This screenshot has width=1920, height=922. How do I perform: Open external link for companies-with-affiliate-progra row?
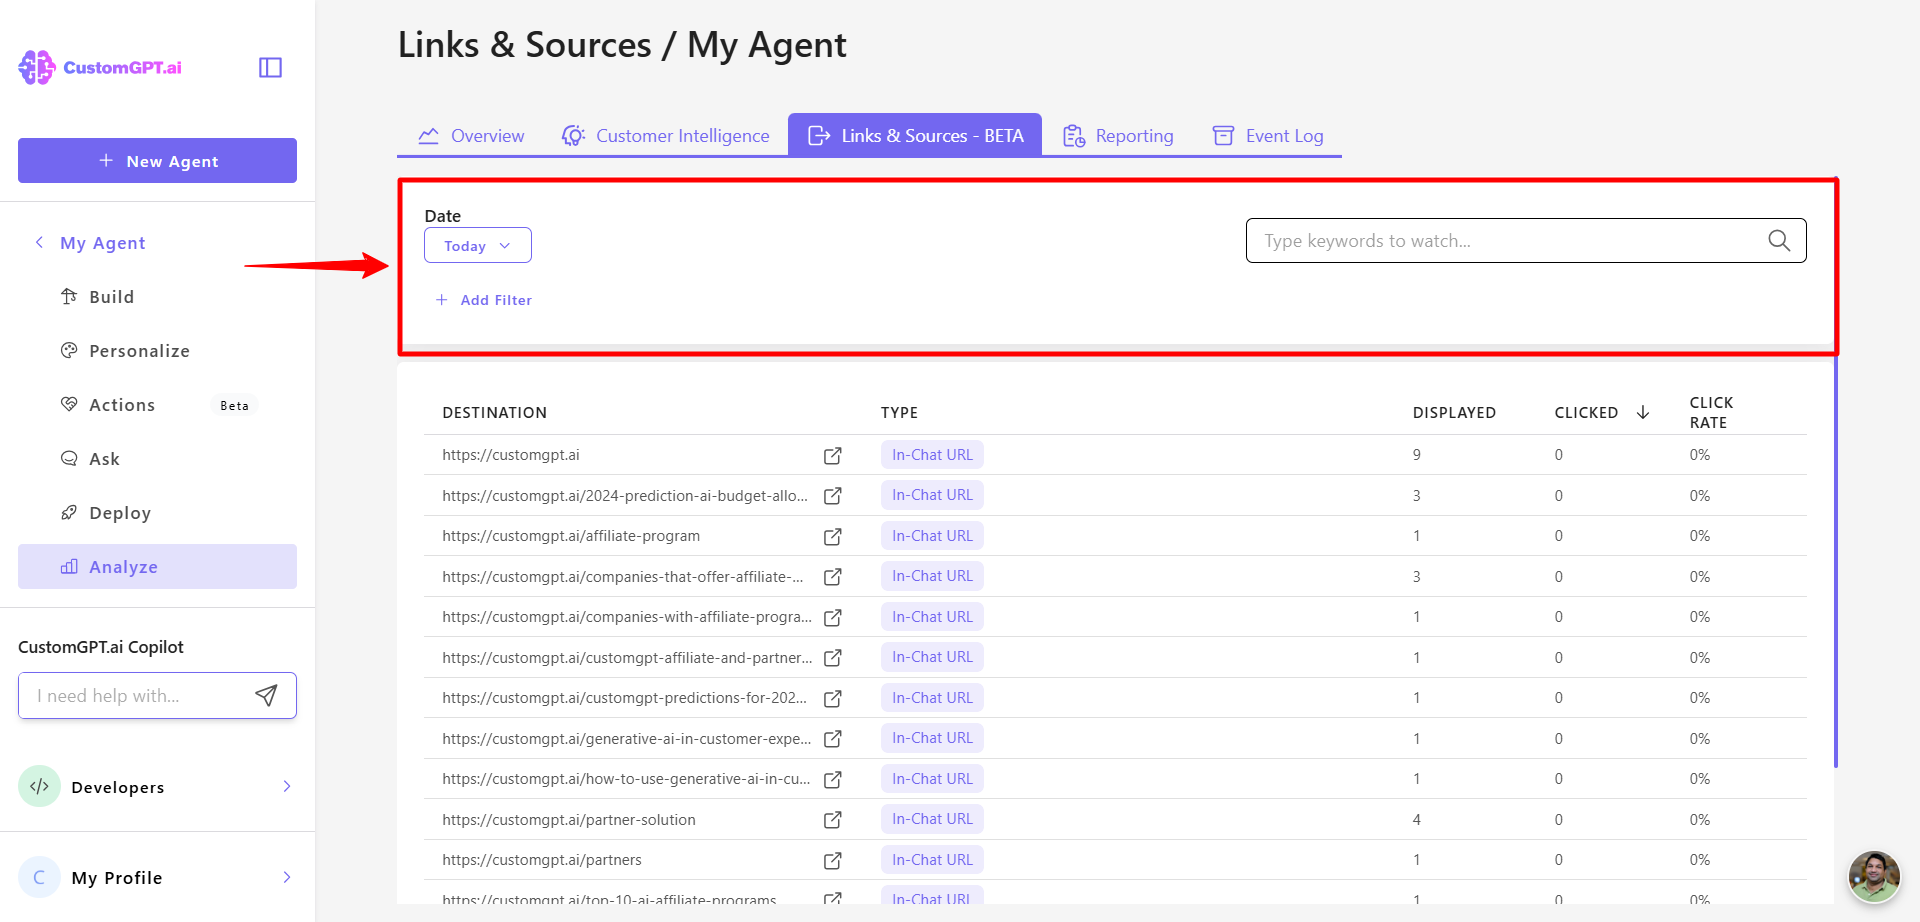(x=832, y=618)
